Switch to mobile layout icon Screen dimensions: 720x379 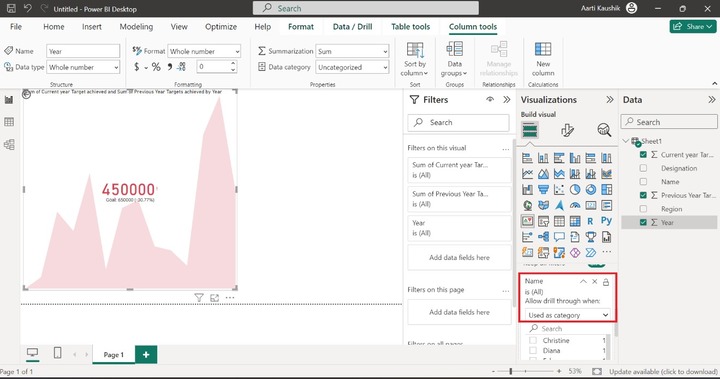57,353
